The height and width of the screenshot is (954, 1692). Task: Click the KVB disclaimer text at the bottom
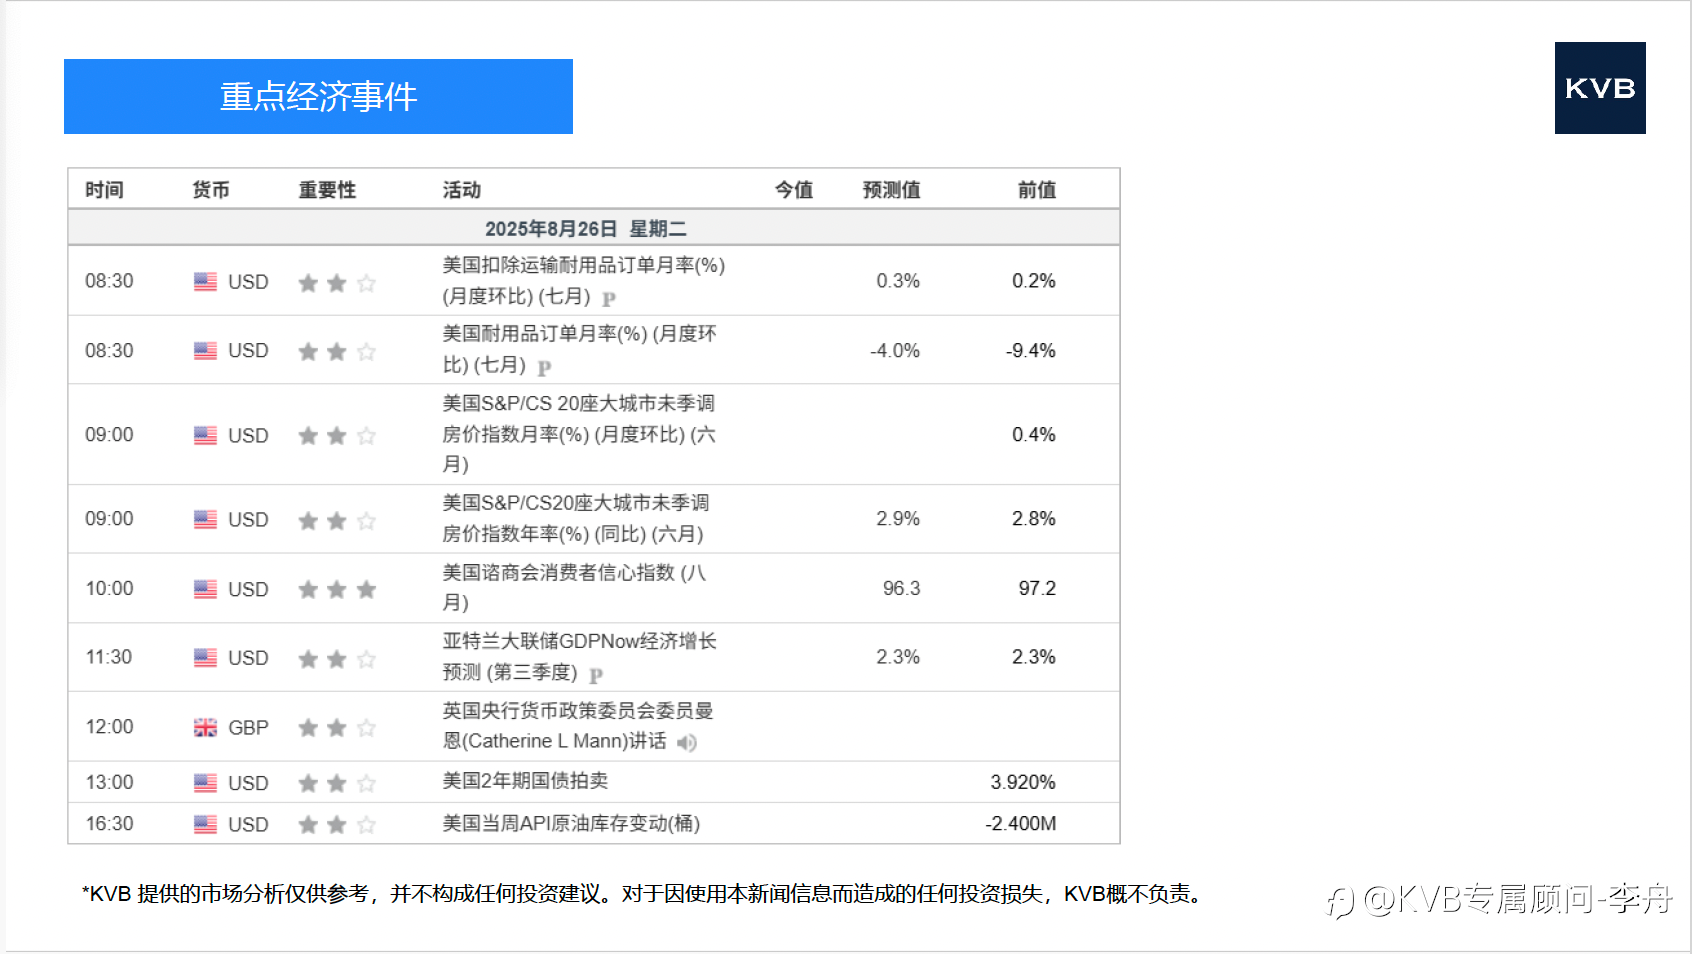click(x=643, y=893)
